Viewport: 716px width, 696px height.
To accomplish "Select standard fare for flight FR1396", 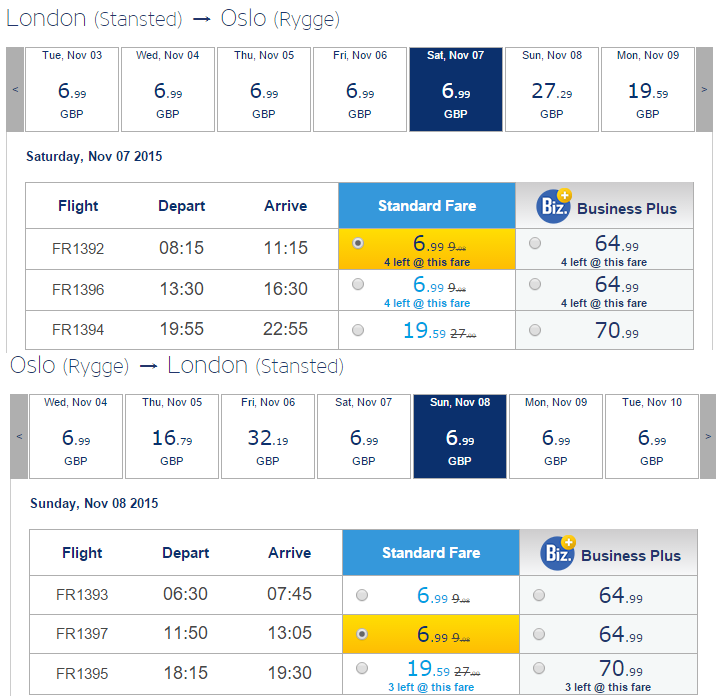I will click(359, 285).
